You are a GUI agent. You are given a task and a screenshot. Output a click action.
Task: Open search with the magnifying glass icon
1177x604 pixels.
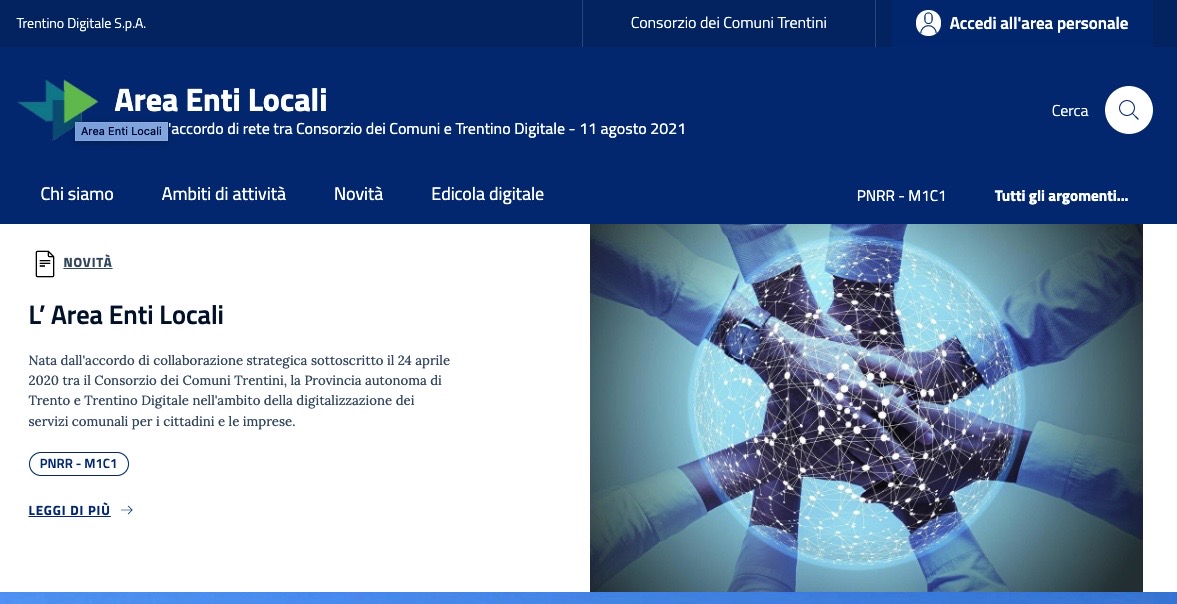1128,110
